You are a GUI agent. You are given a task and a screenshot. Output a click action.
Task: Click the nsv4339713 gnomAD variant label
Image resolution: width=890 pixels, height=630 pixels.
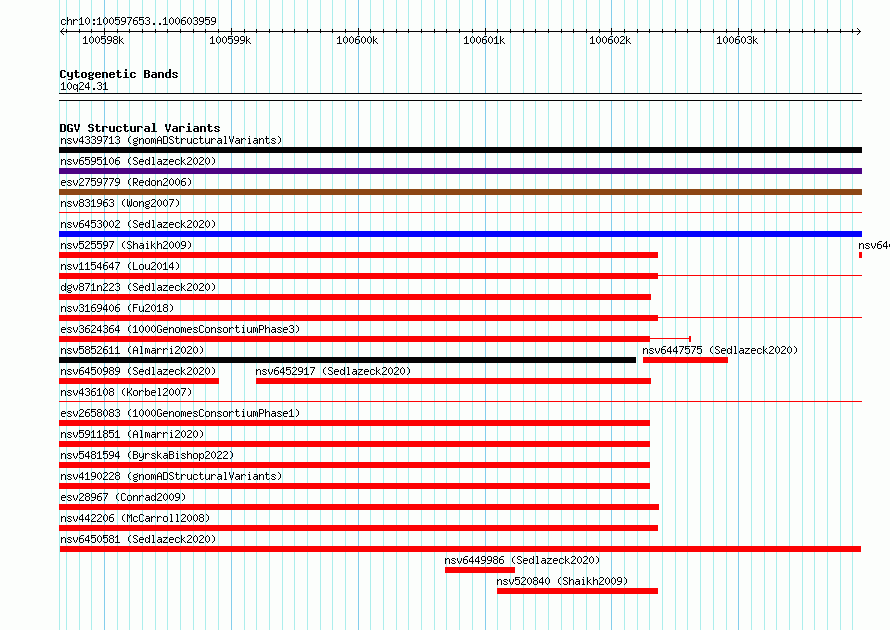(171, 140)
